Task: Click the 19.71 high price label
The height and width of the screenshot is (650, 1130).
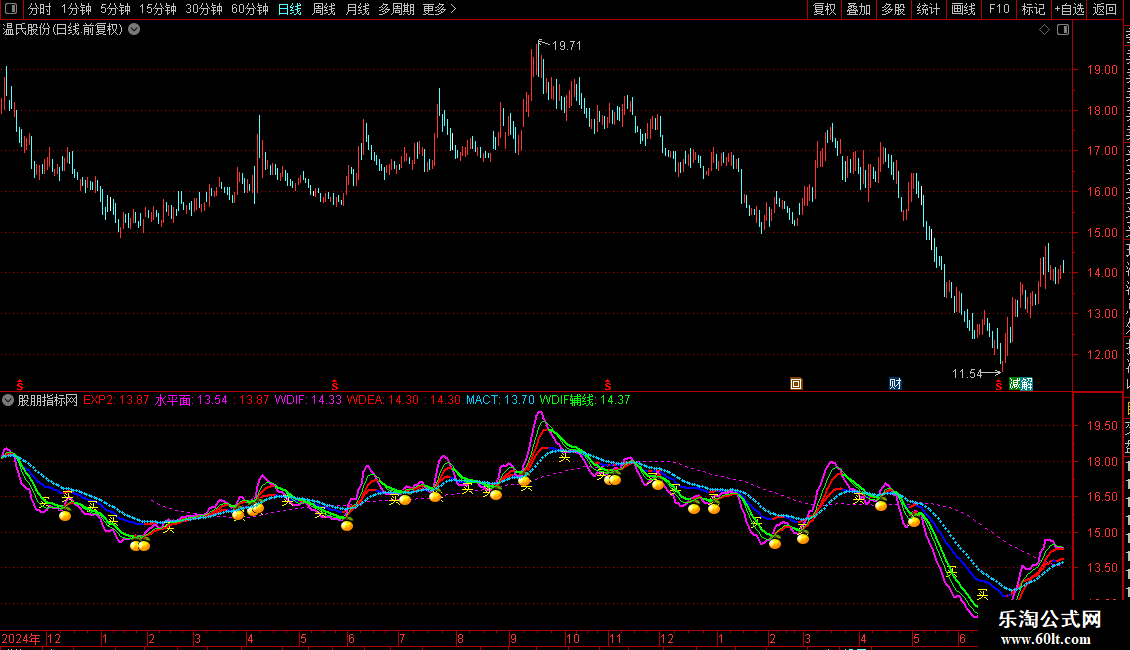Action: click(x=566, y=45)
